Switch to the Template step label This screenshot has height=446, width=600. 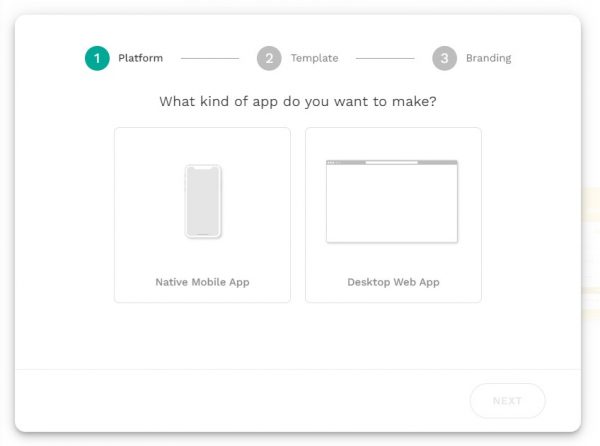pyautogui.click(x=314, y=58)
